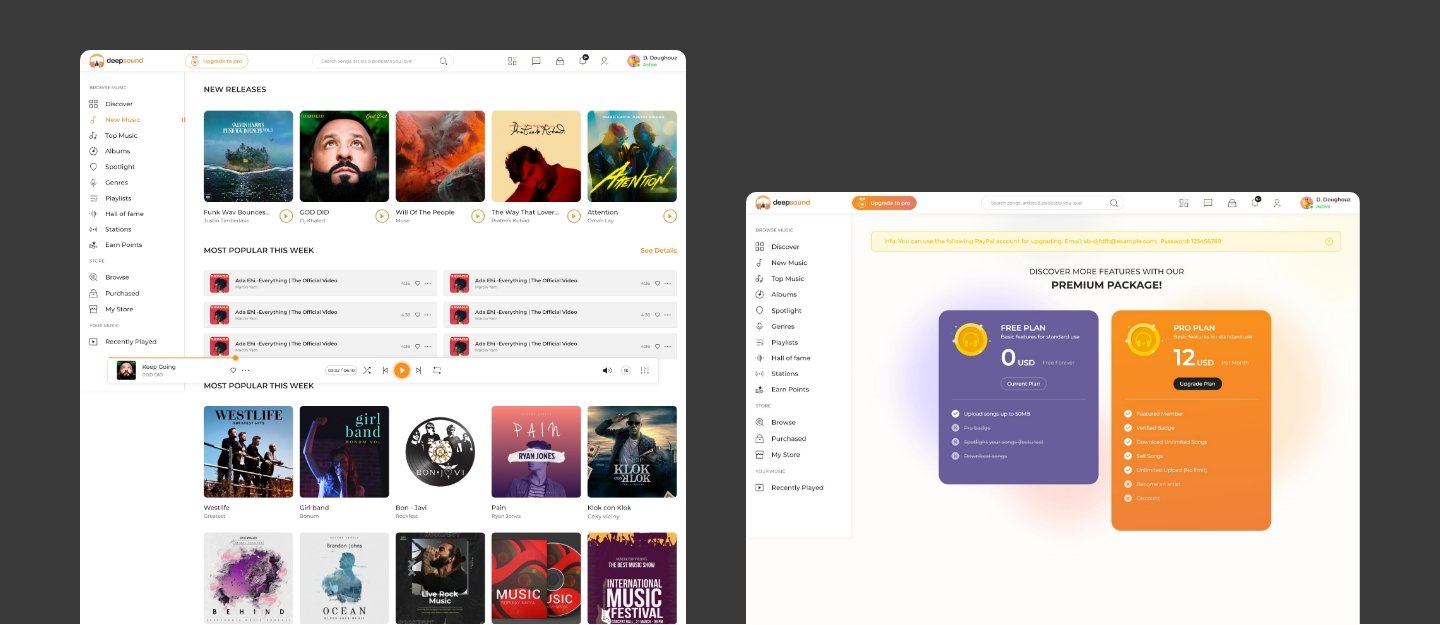The image size is (1440, 625).
Task: Click the Earn Points icon in the New Releases window sidebar
Action: pyautogui.click(x=93, y=245)
